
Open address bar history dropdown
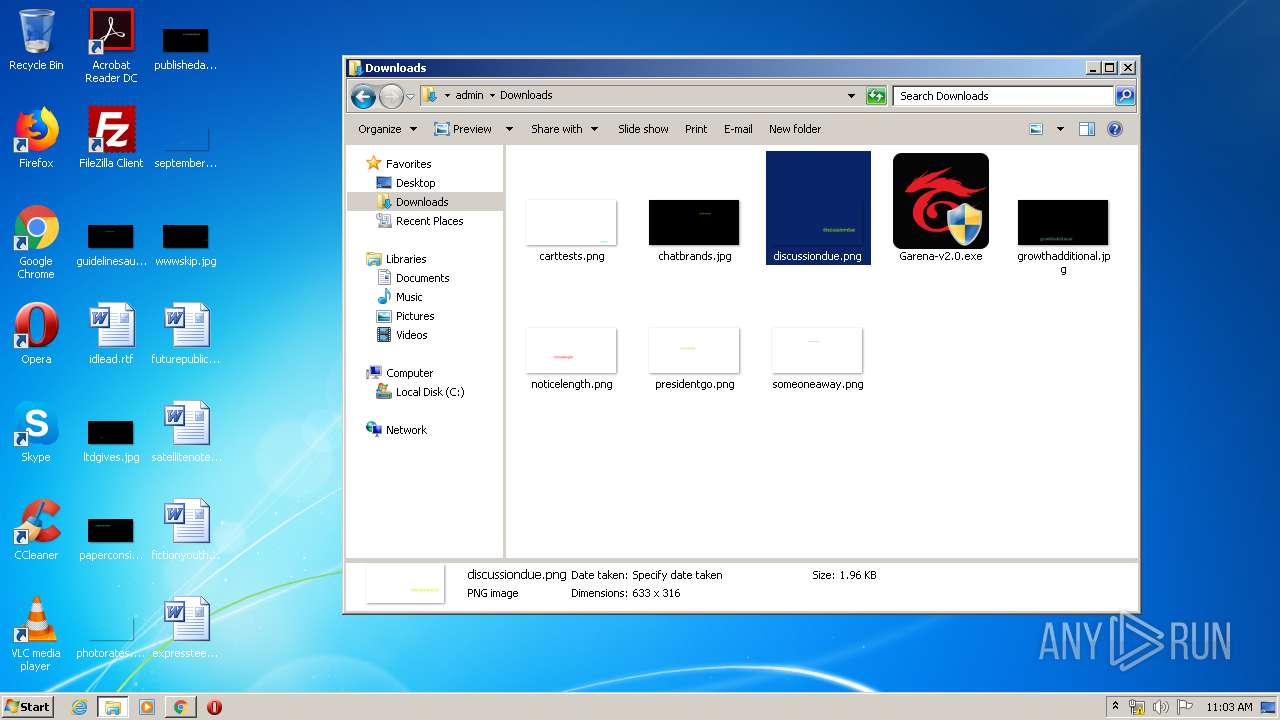[x=851, y=96]
